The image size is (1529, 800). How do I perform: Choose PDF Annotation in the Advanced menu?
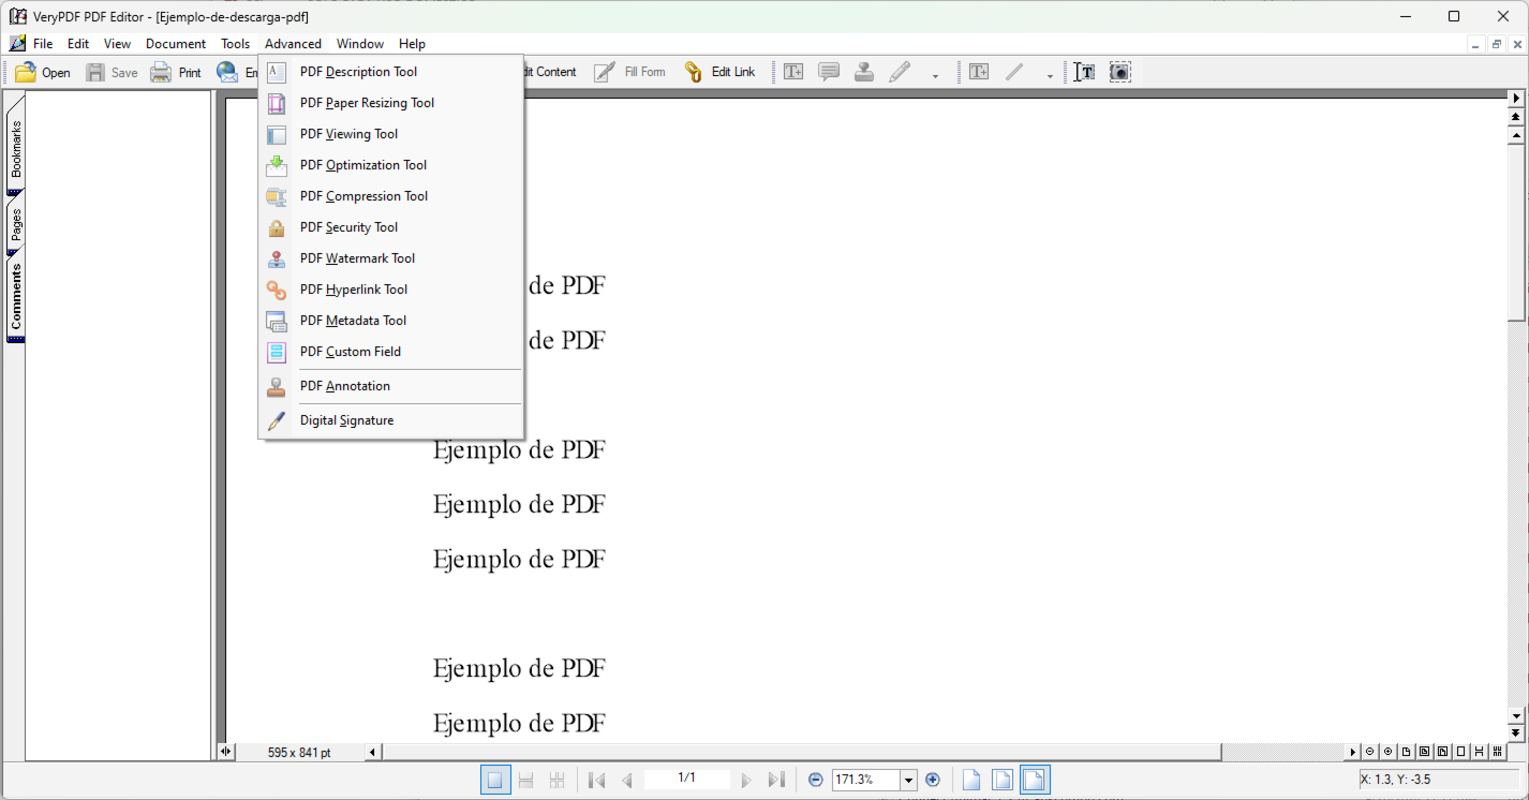pyautogui.click(x=390, y=386)
